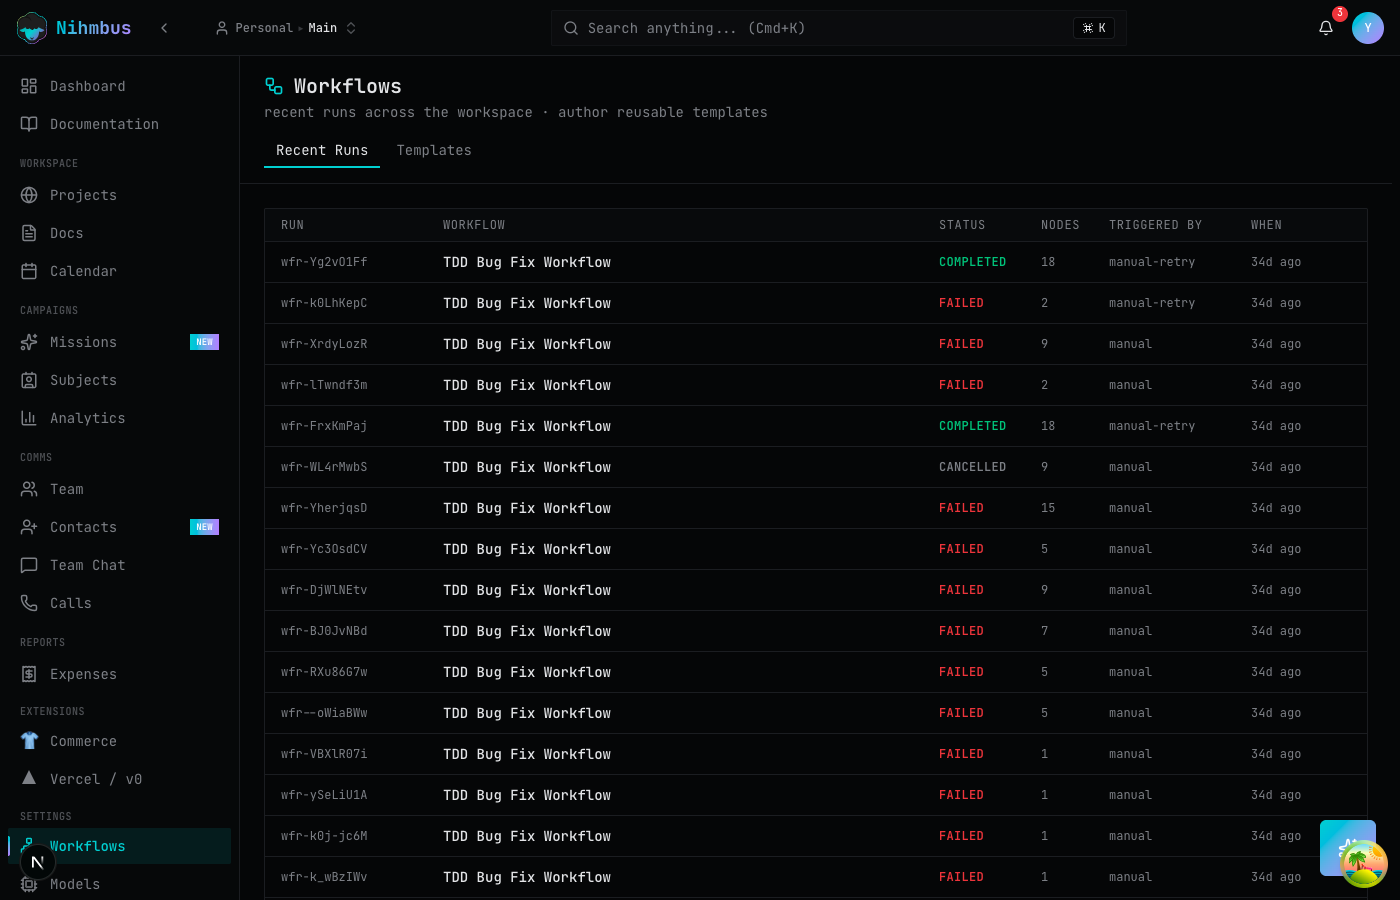Click workflow name in row wfr-Yc3OsdCV
This screenshot has width=1400, height=900.
click(x=527, y=549)
